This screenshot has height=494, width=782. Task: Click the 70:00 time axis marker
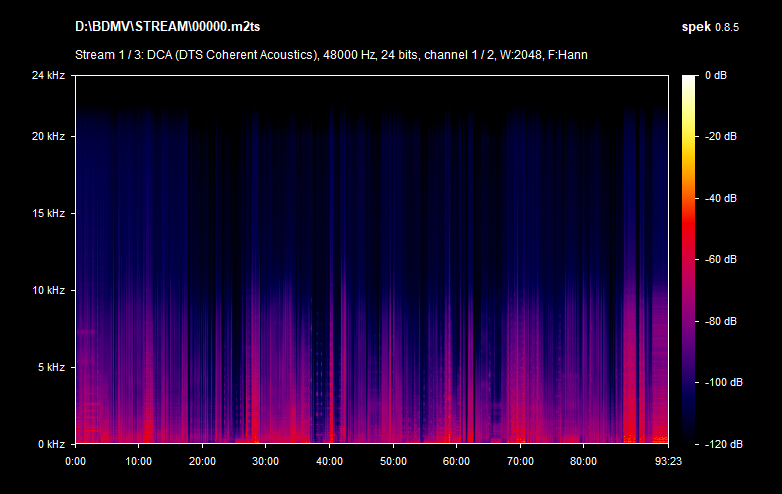(519, 461)
